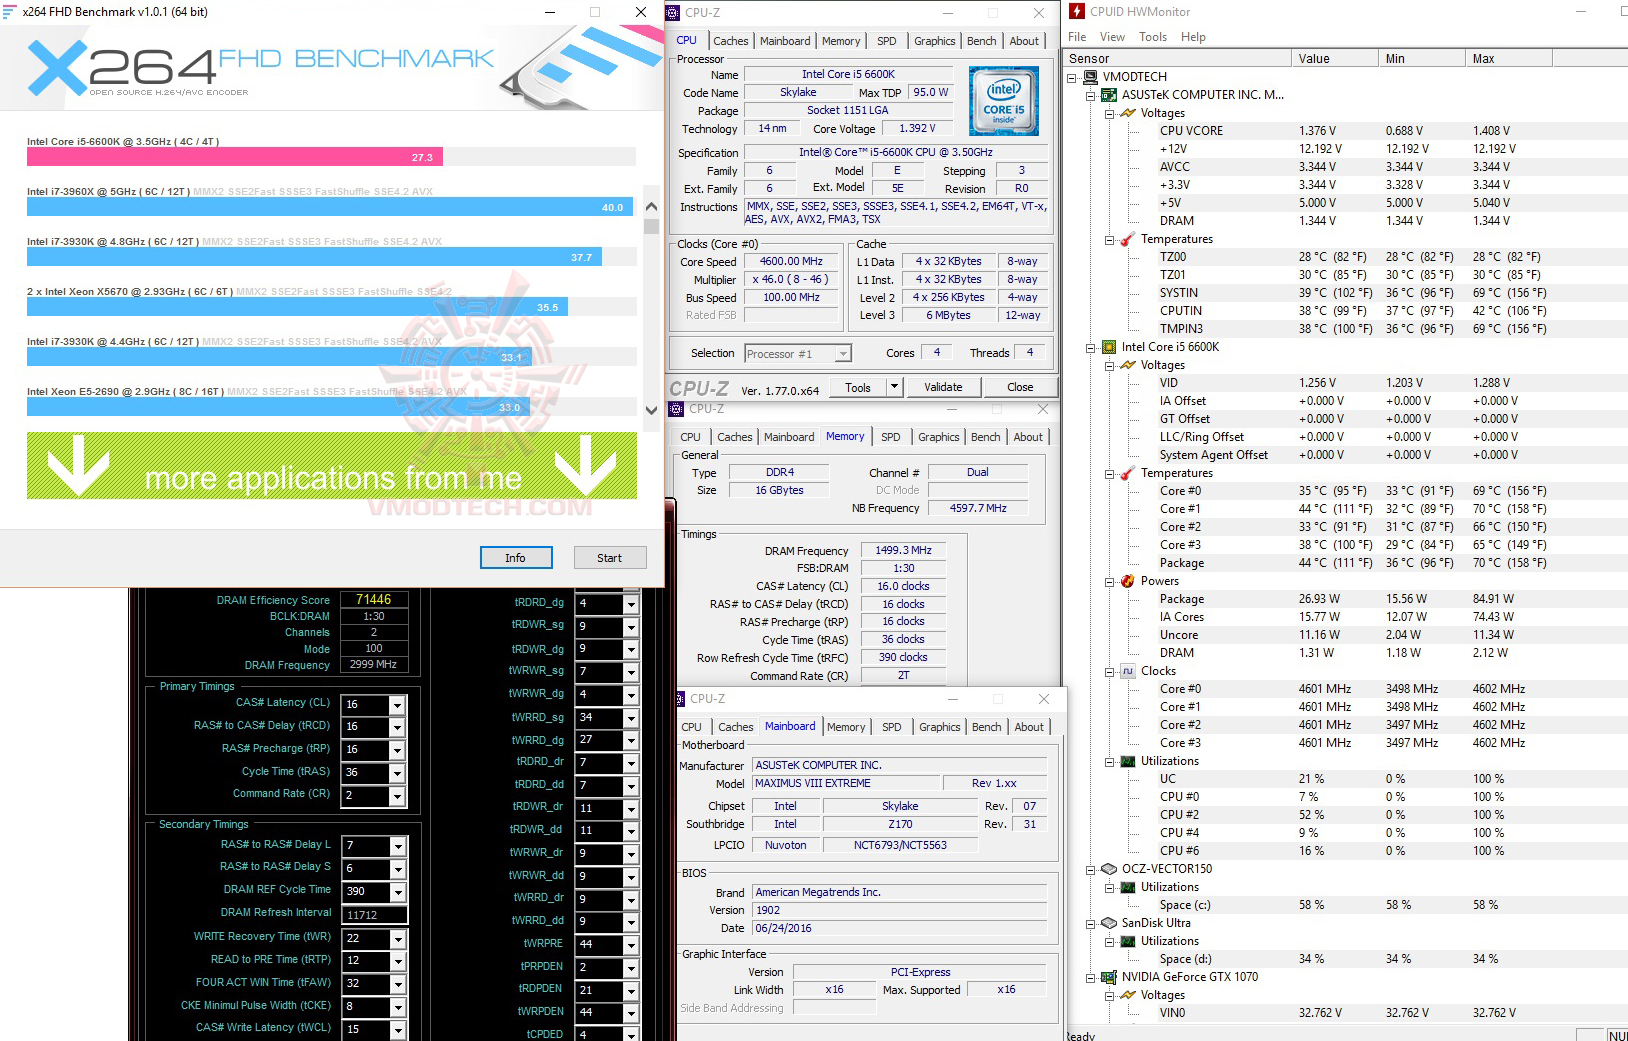
Task: Click the Intel Core i5 inside logo in CPU-Z
Action: pos(1004,101)
